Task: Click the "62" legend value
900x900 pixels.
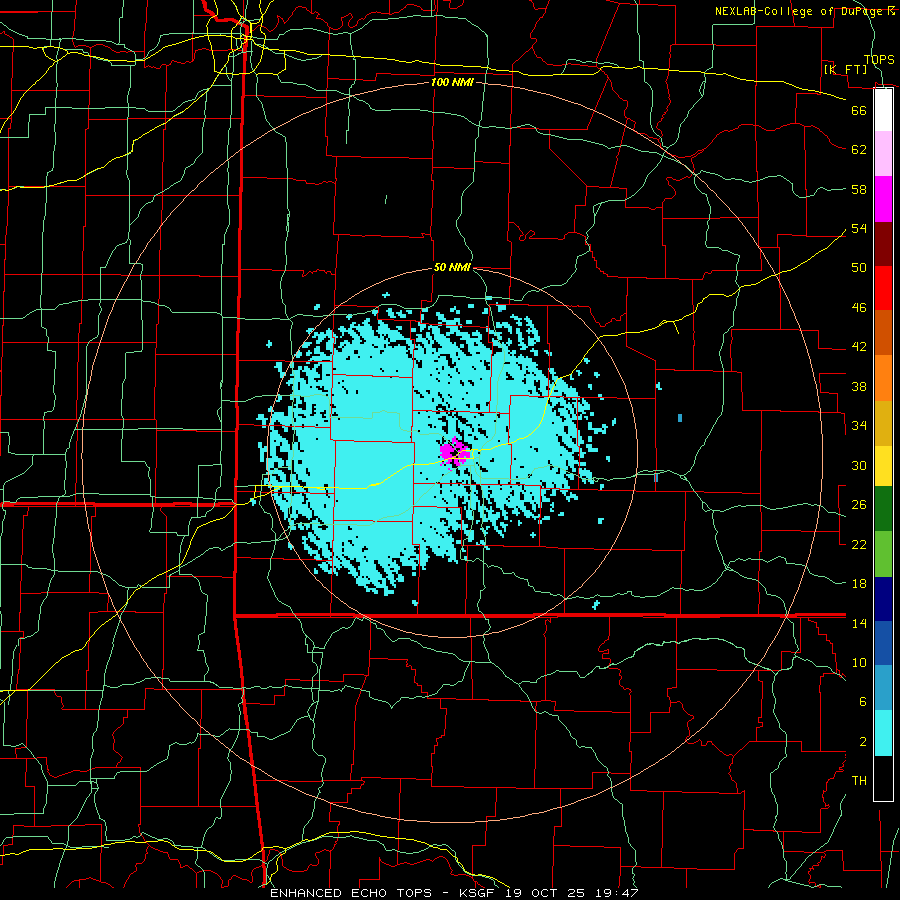Action: point(859,150)
